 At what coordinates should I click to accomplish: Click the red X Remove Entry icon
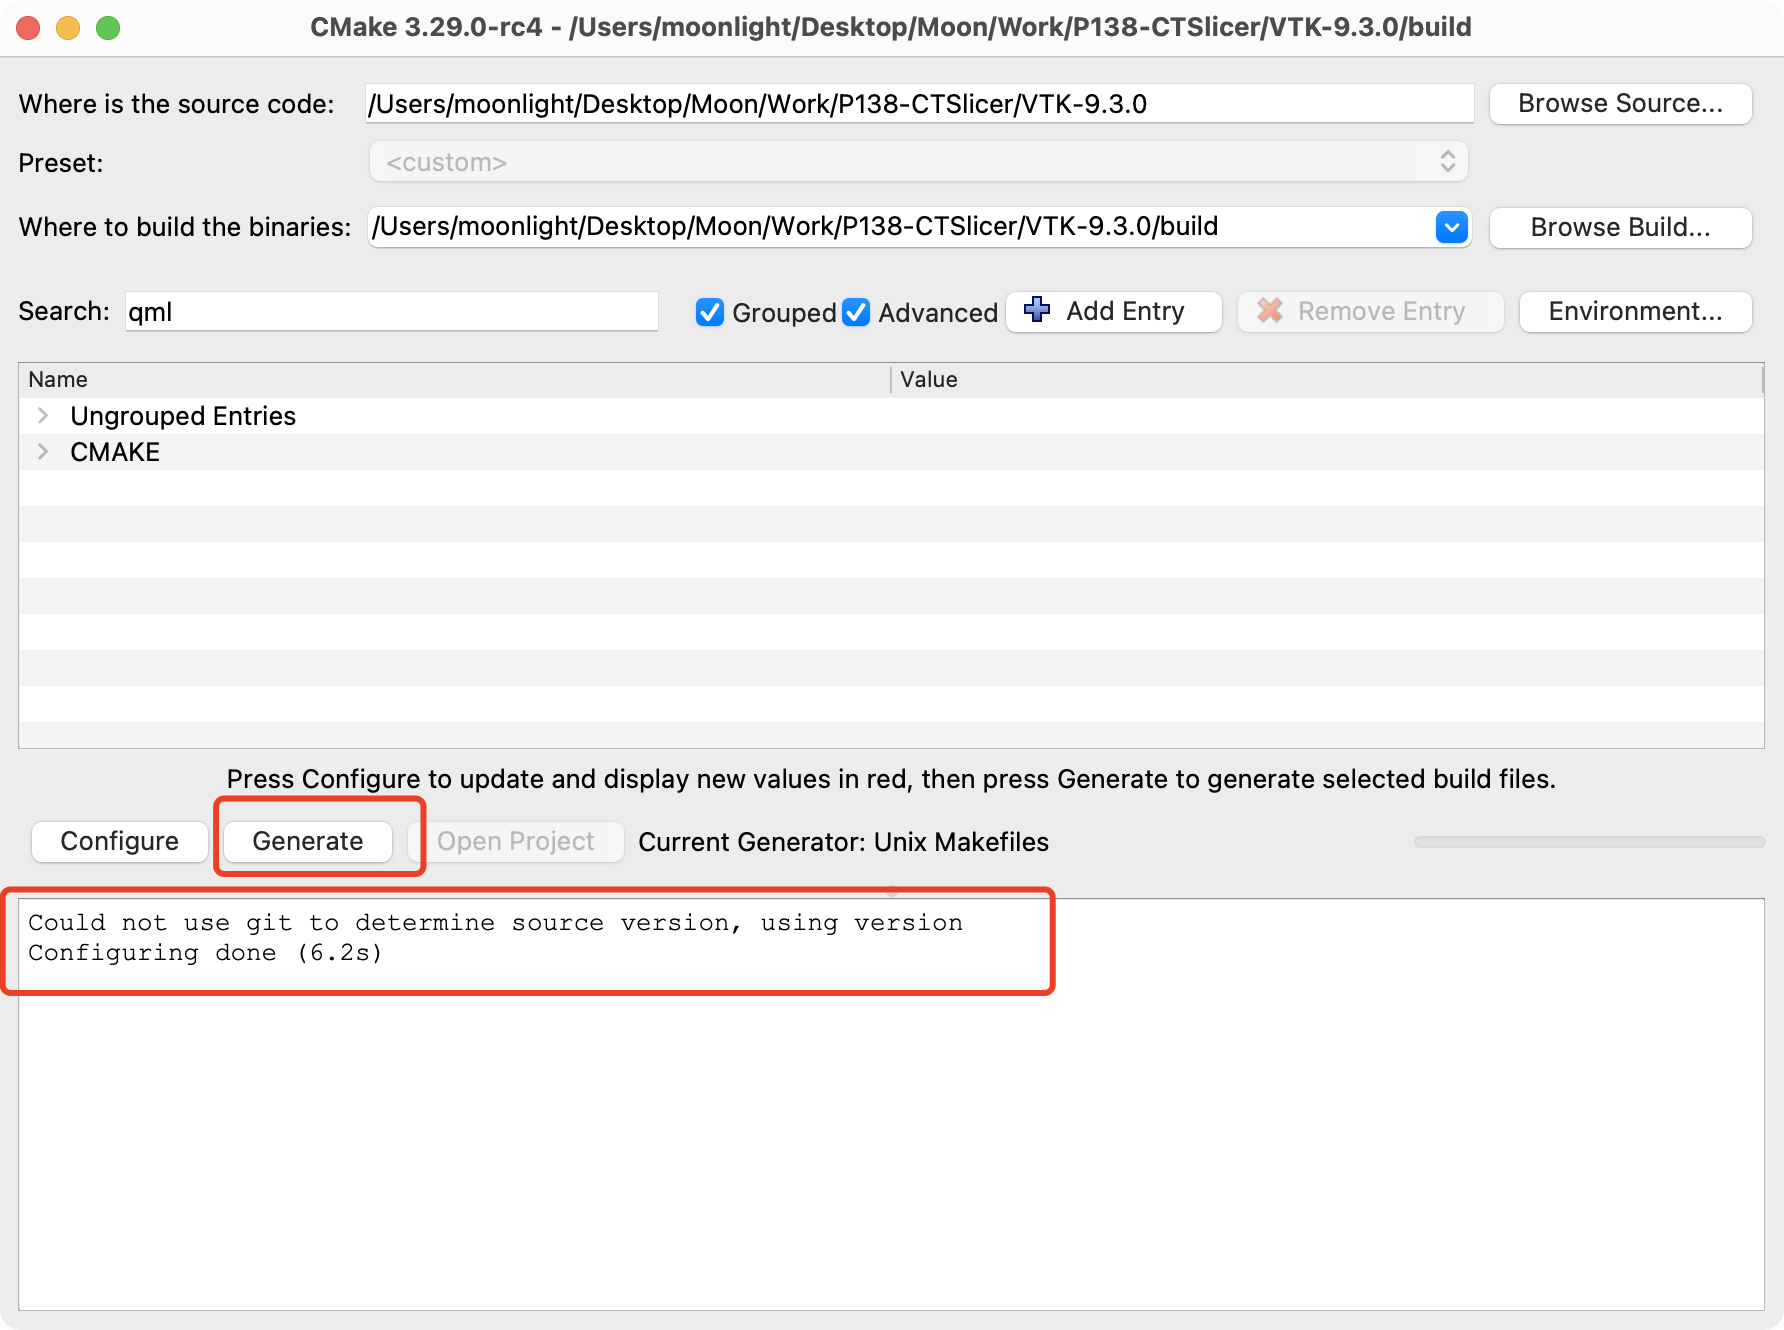click(x=1269, y=311)
